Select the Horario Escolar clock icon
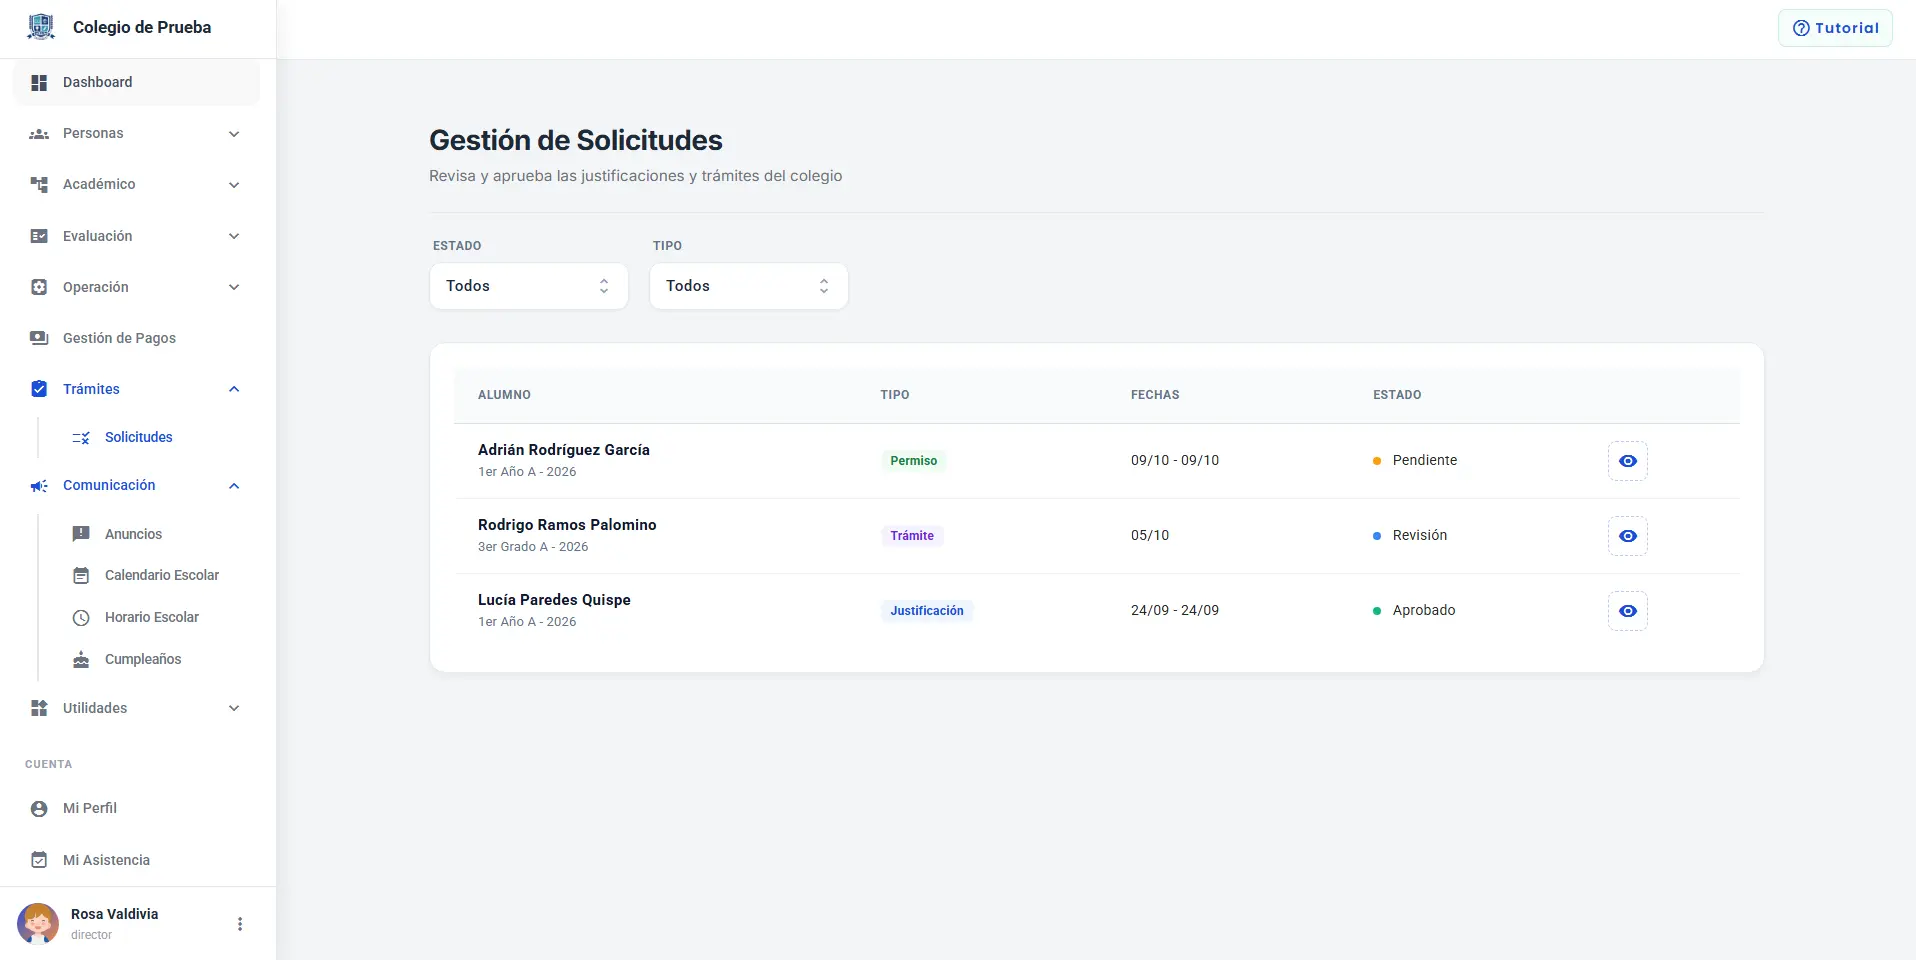1916x960 pixels. [x=81, y=617]
